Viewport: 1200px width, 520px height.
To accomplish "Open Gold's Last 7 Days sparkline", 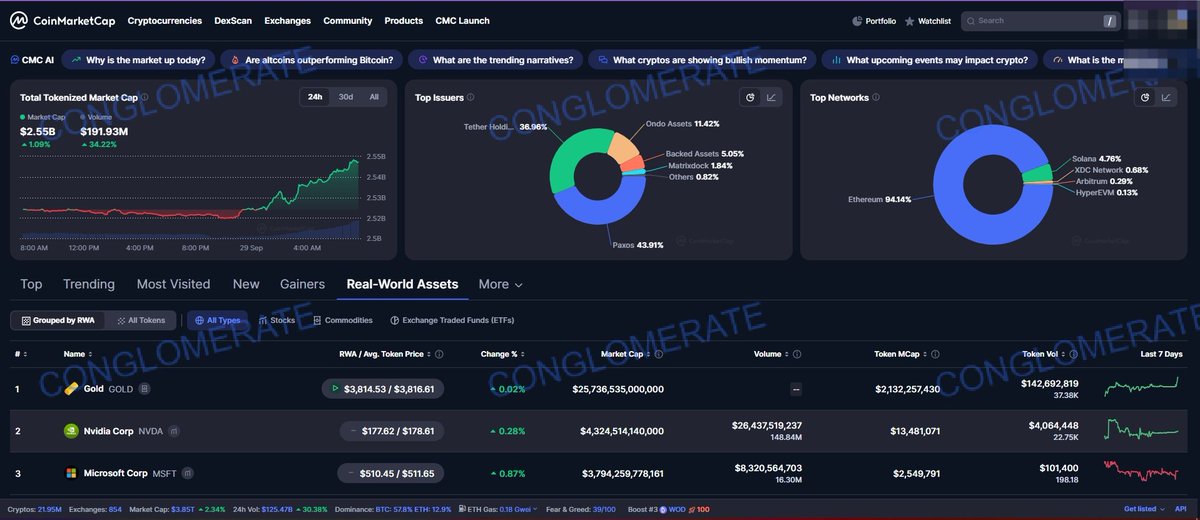I will click(x=1141, y=387).
